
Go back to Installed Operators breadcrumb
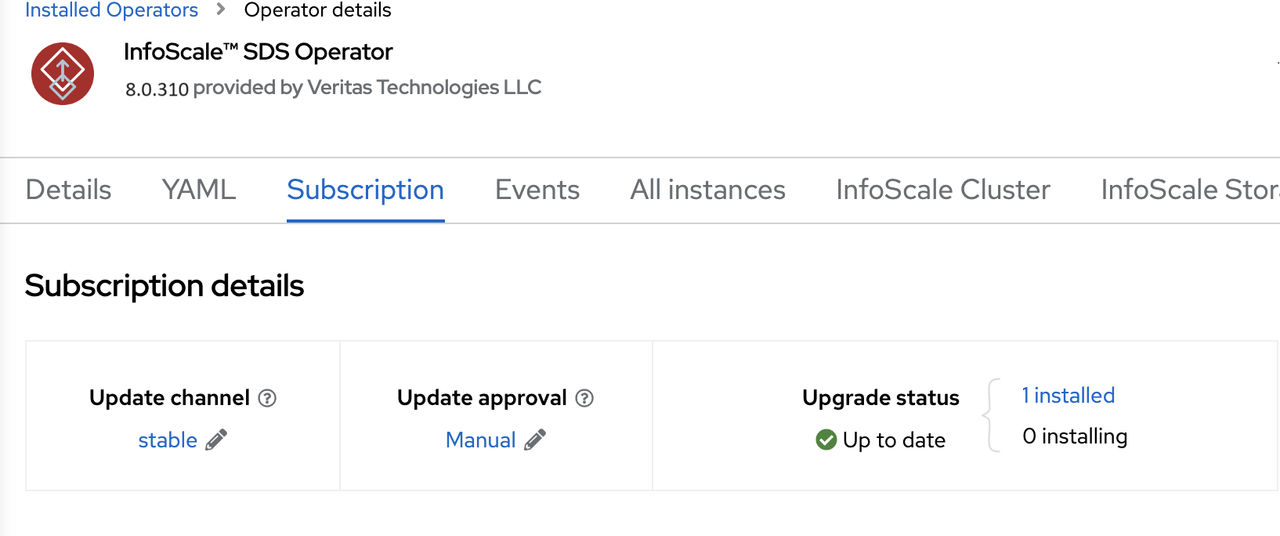pos(111,11)
